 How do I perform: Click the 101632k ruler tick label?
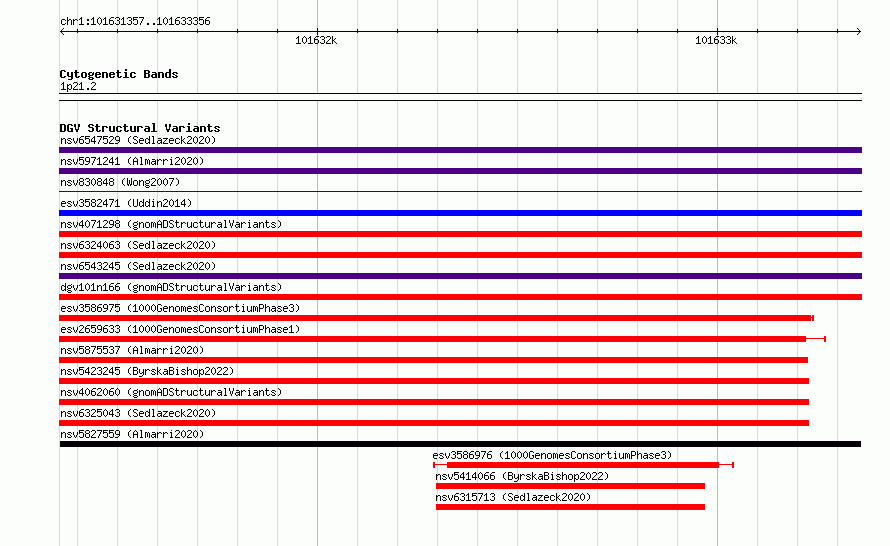click(x=316, y=40)
